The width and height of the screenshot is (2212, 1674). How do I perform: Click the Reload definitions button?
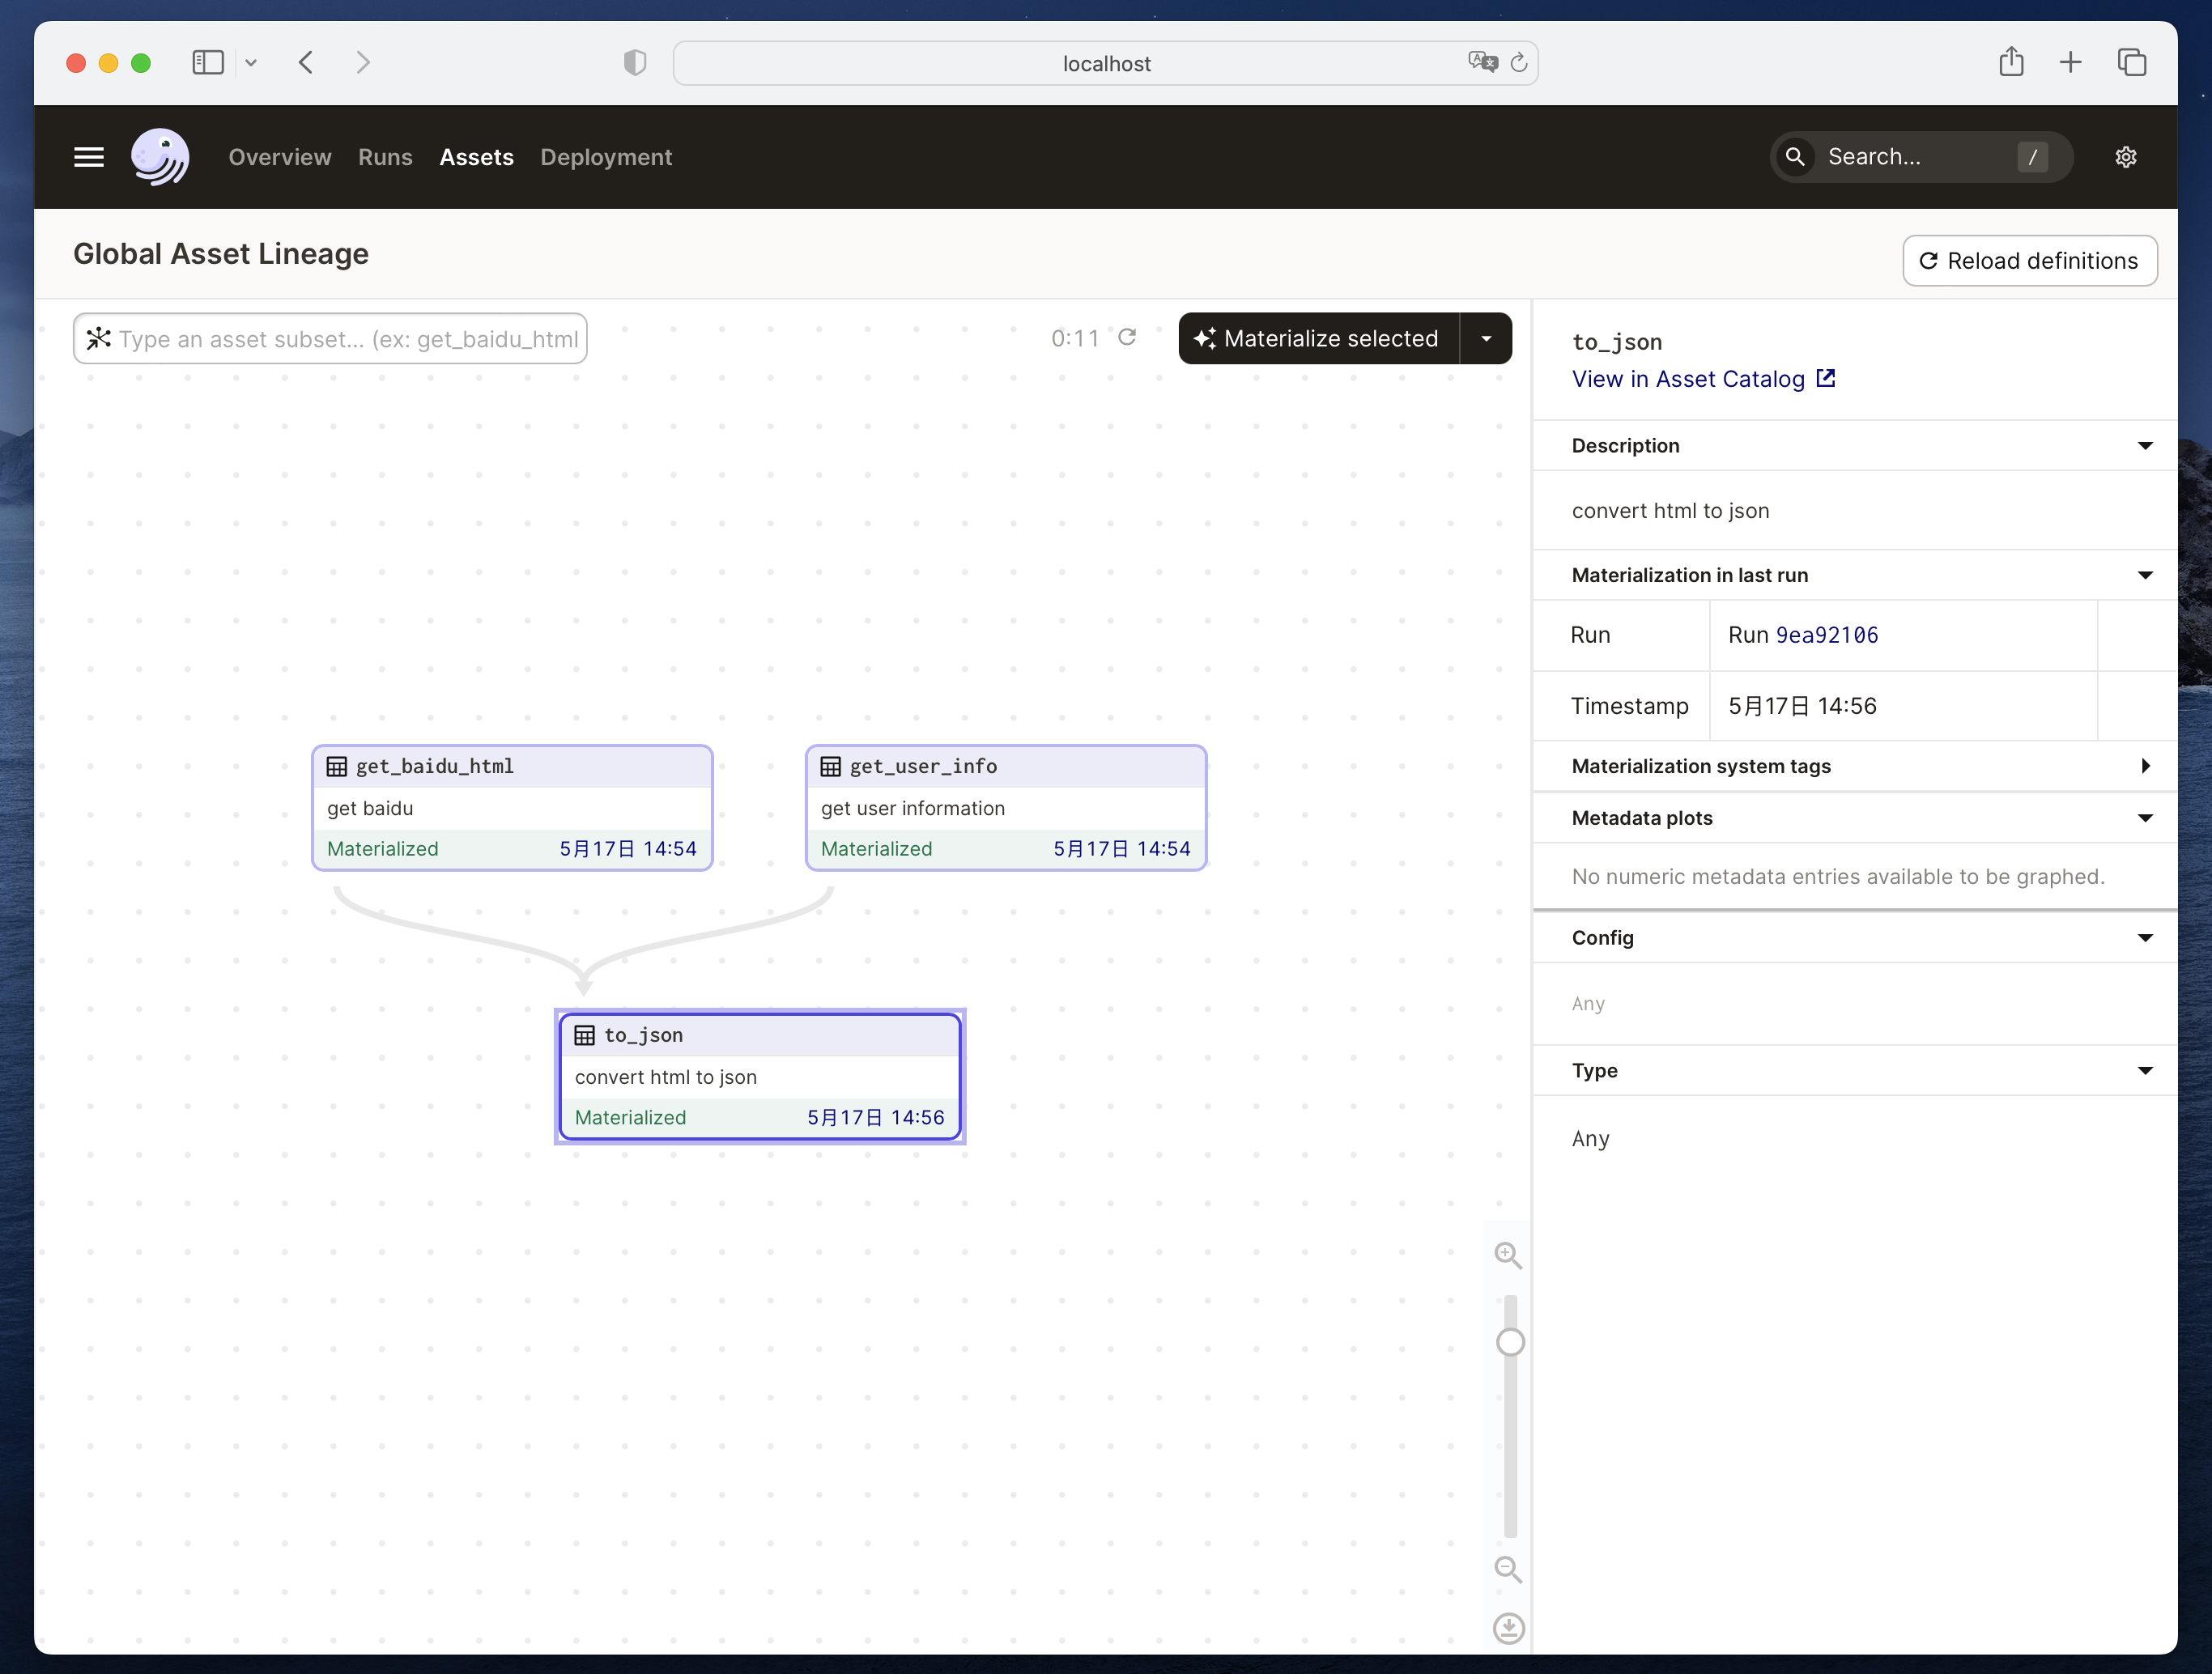(2029, 261)
